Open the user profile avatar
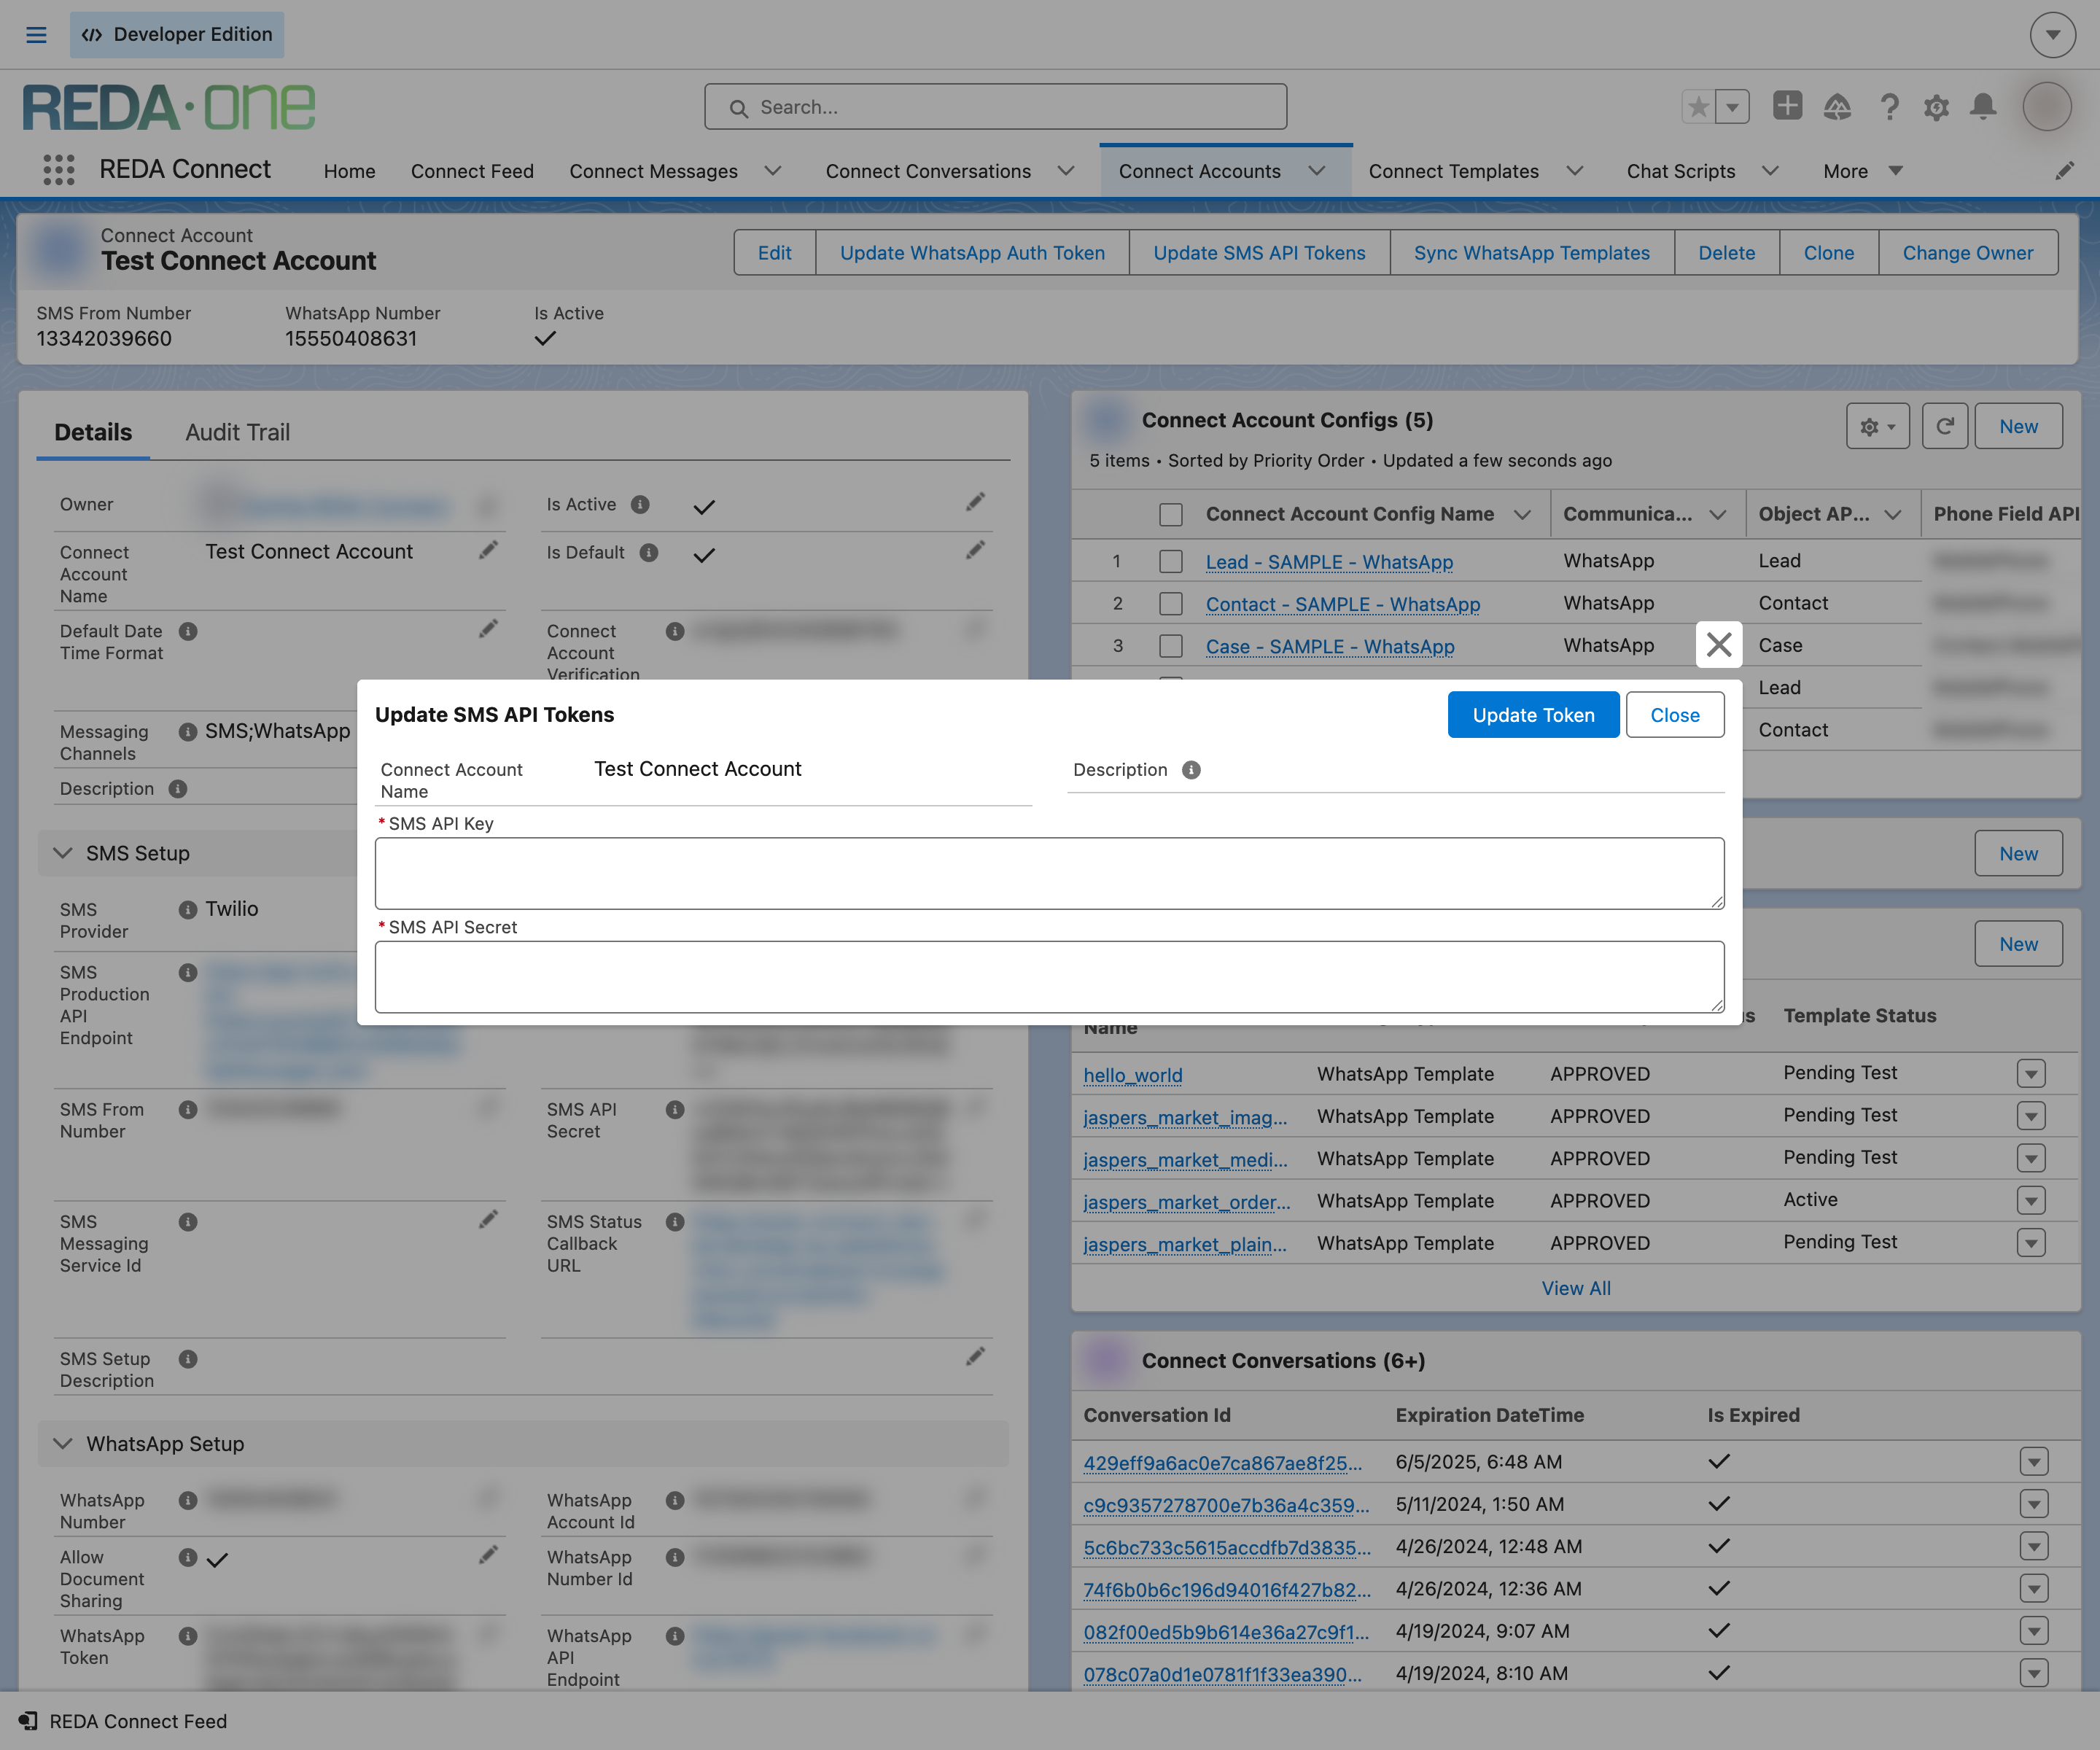Image resolution: width=2100 pixels, height=1750 pixels. [x=2047, y=106]
